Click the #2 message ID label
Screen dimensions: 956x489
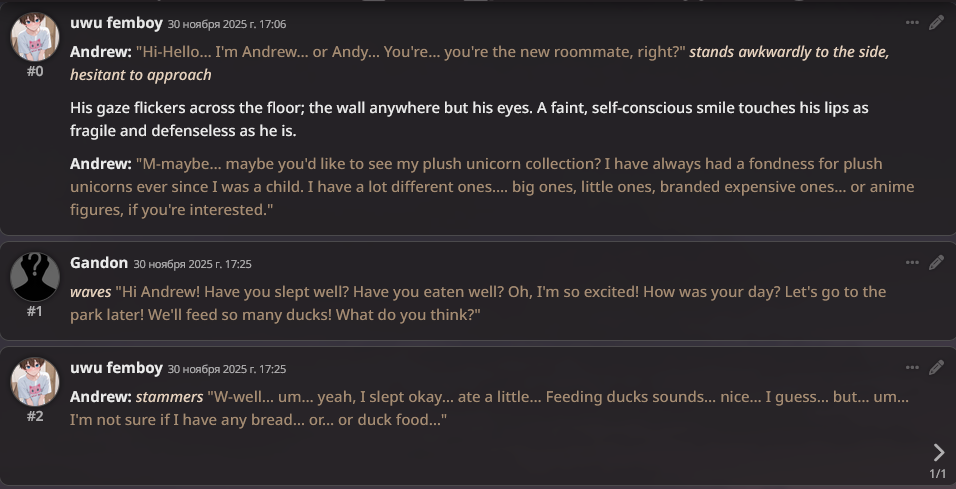(x=35, y=416)
